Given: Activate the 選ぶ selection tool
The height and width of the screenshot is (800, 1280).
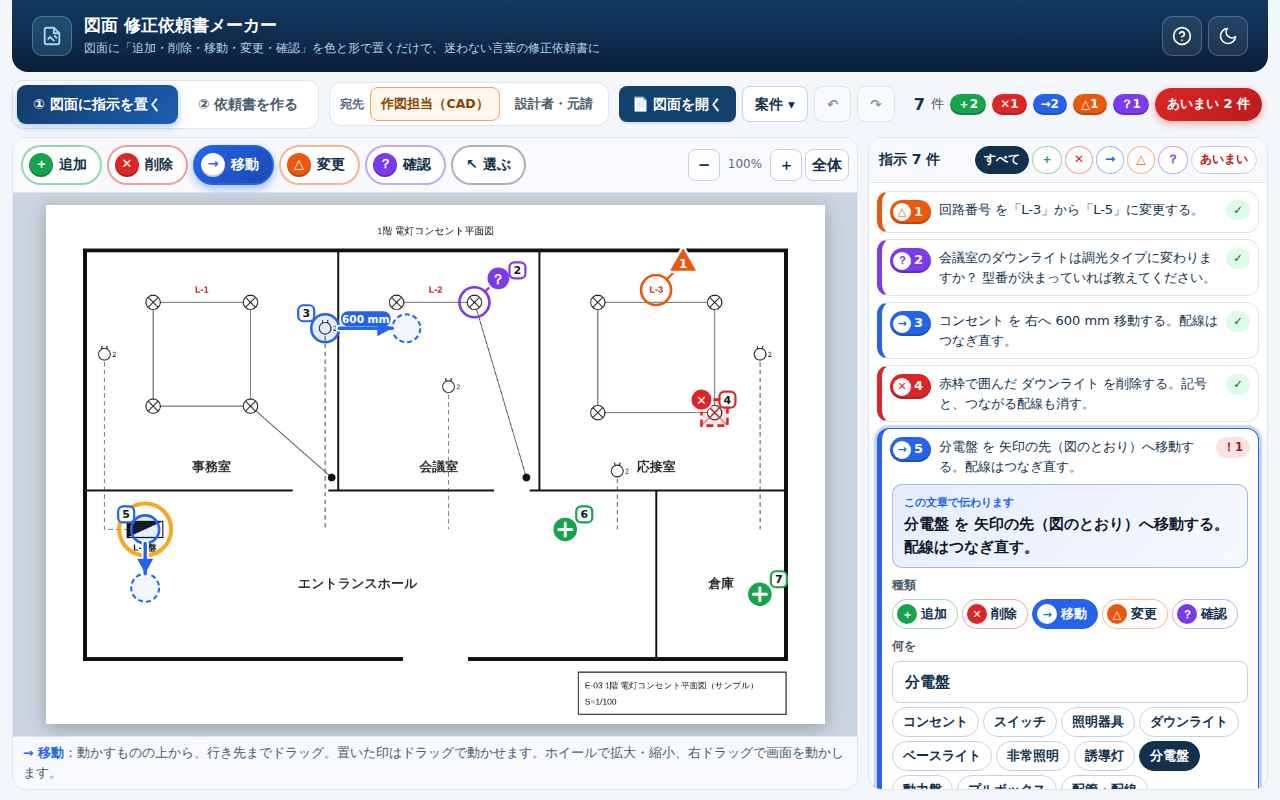Looking at the screenshot, I should coord(488,165).
